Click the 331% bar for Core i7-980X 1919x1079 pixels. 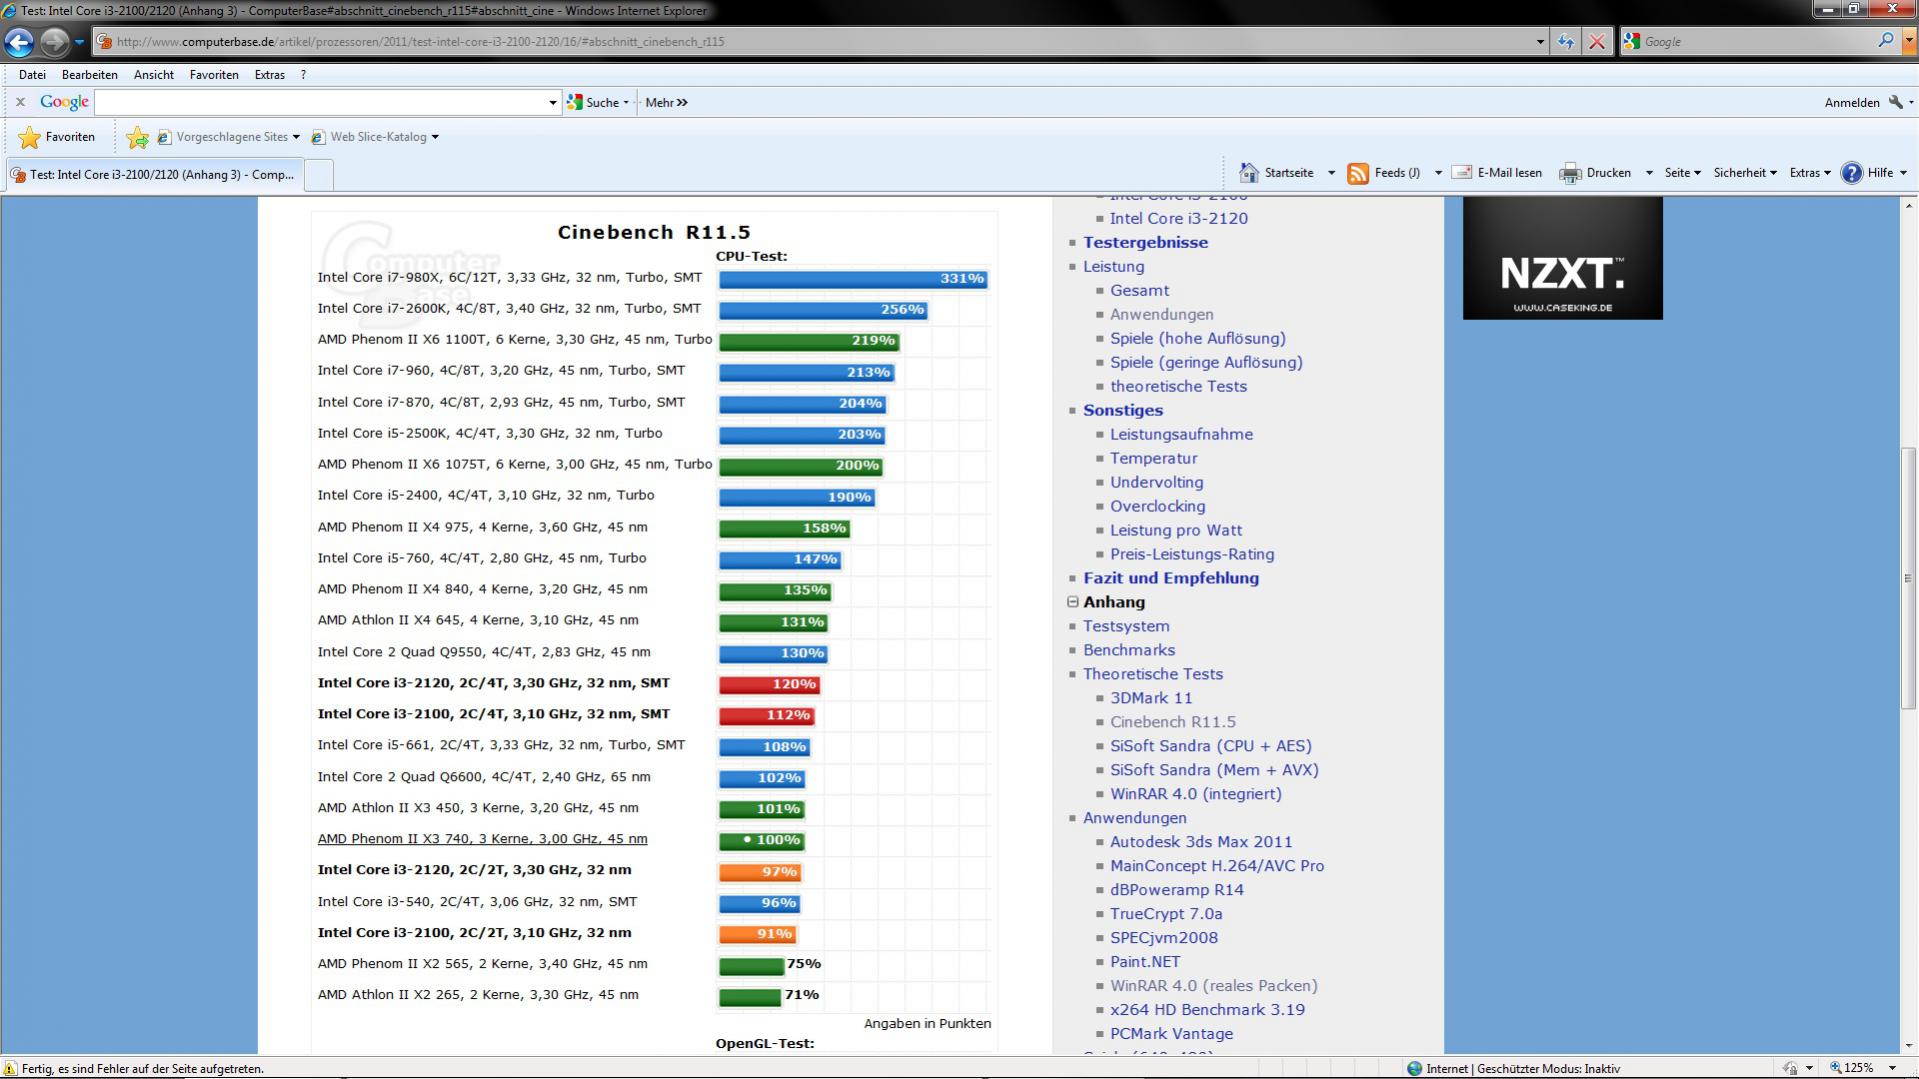(853, 279)
